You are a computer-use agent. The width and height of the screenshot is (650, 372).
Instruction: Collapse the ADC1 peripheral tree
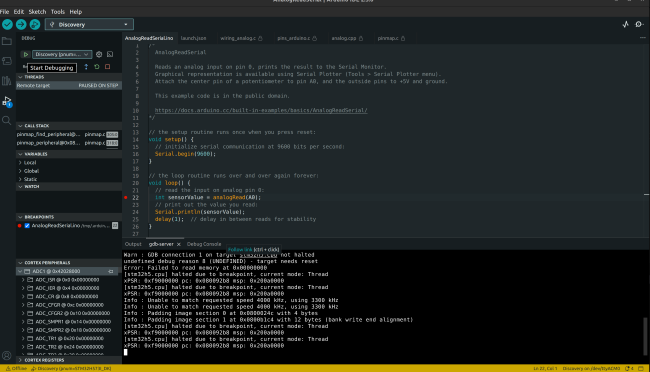(20, 271)
